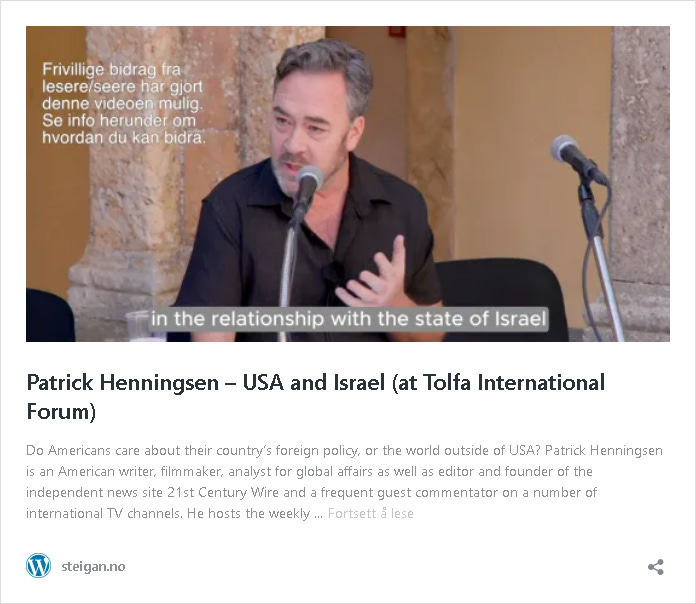Follow the 'Fortsett å lese' link
Viewport: 696px width, 604px height.
(x=371, y=513)
